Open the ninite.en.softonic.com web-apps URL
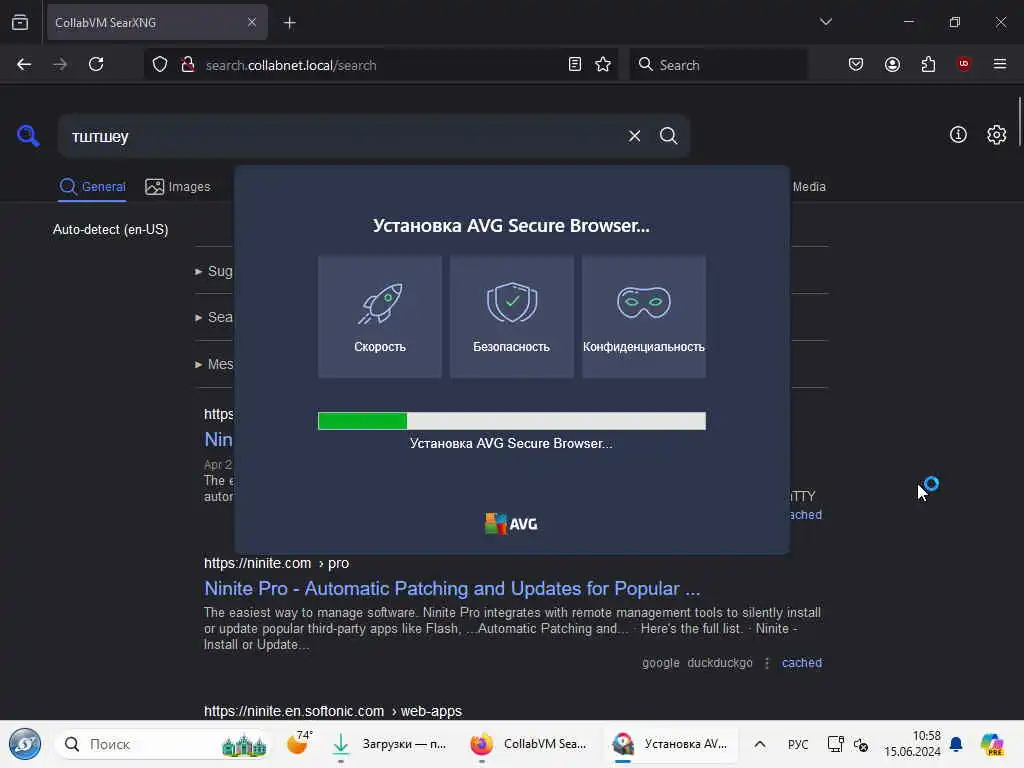The width and height of the screenshot is (1024, 768). tap(332, 711)
